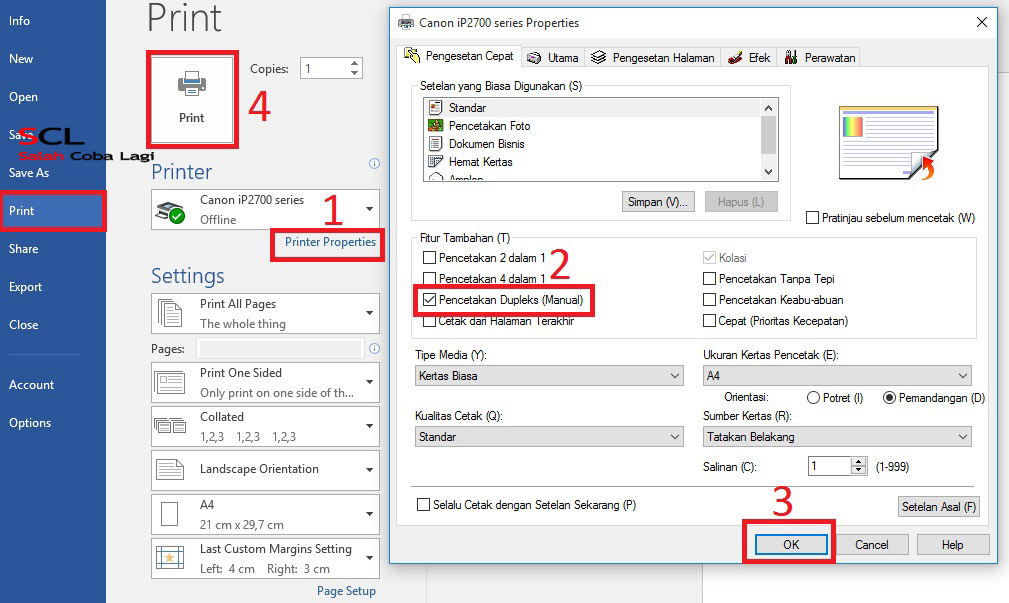Click the Salinan copies number field
1009x603 pixels.
click(x=829, y=466)
